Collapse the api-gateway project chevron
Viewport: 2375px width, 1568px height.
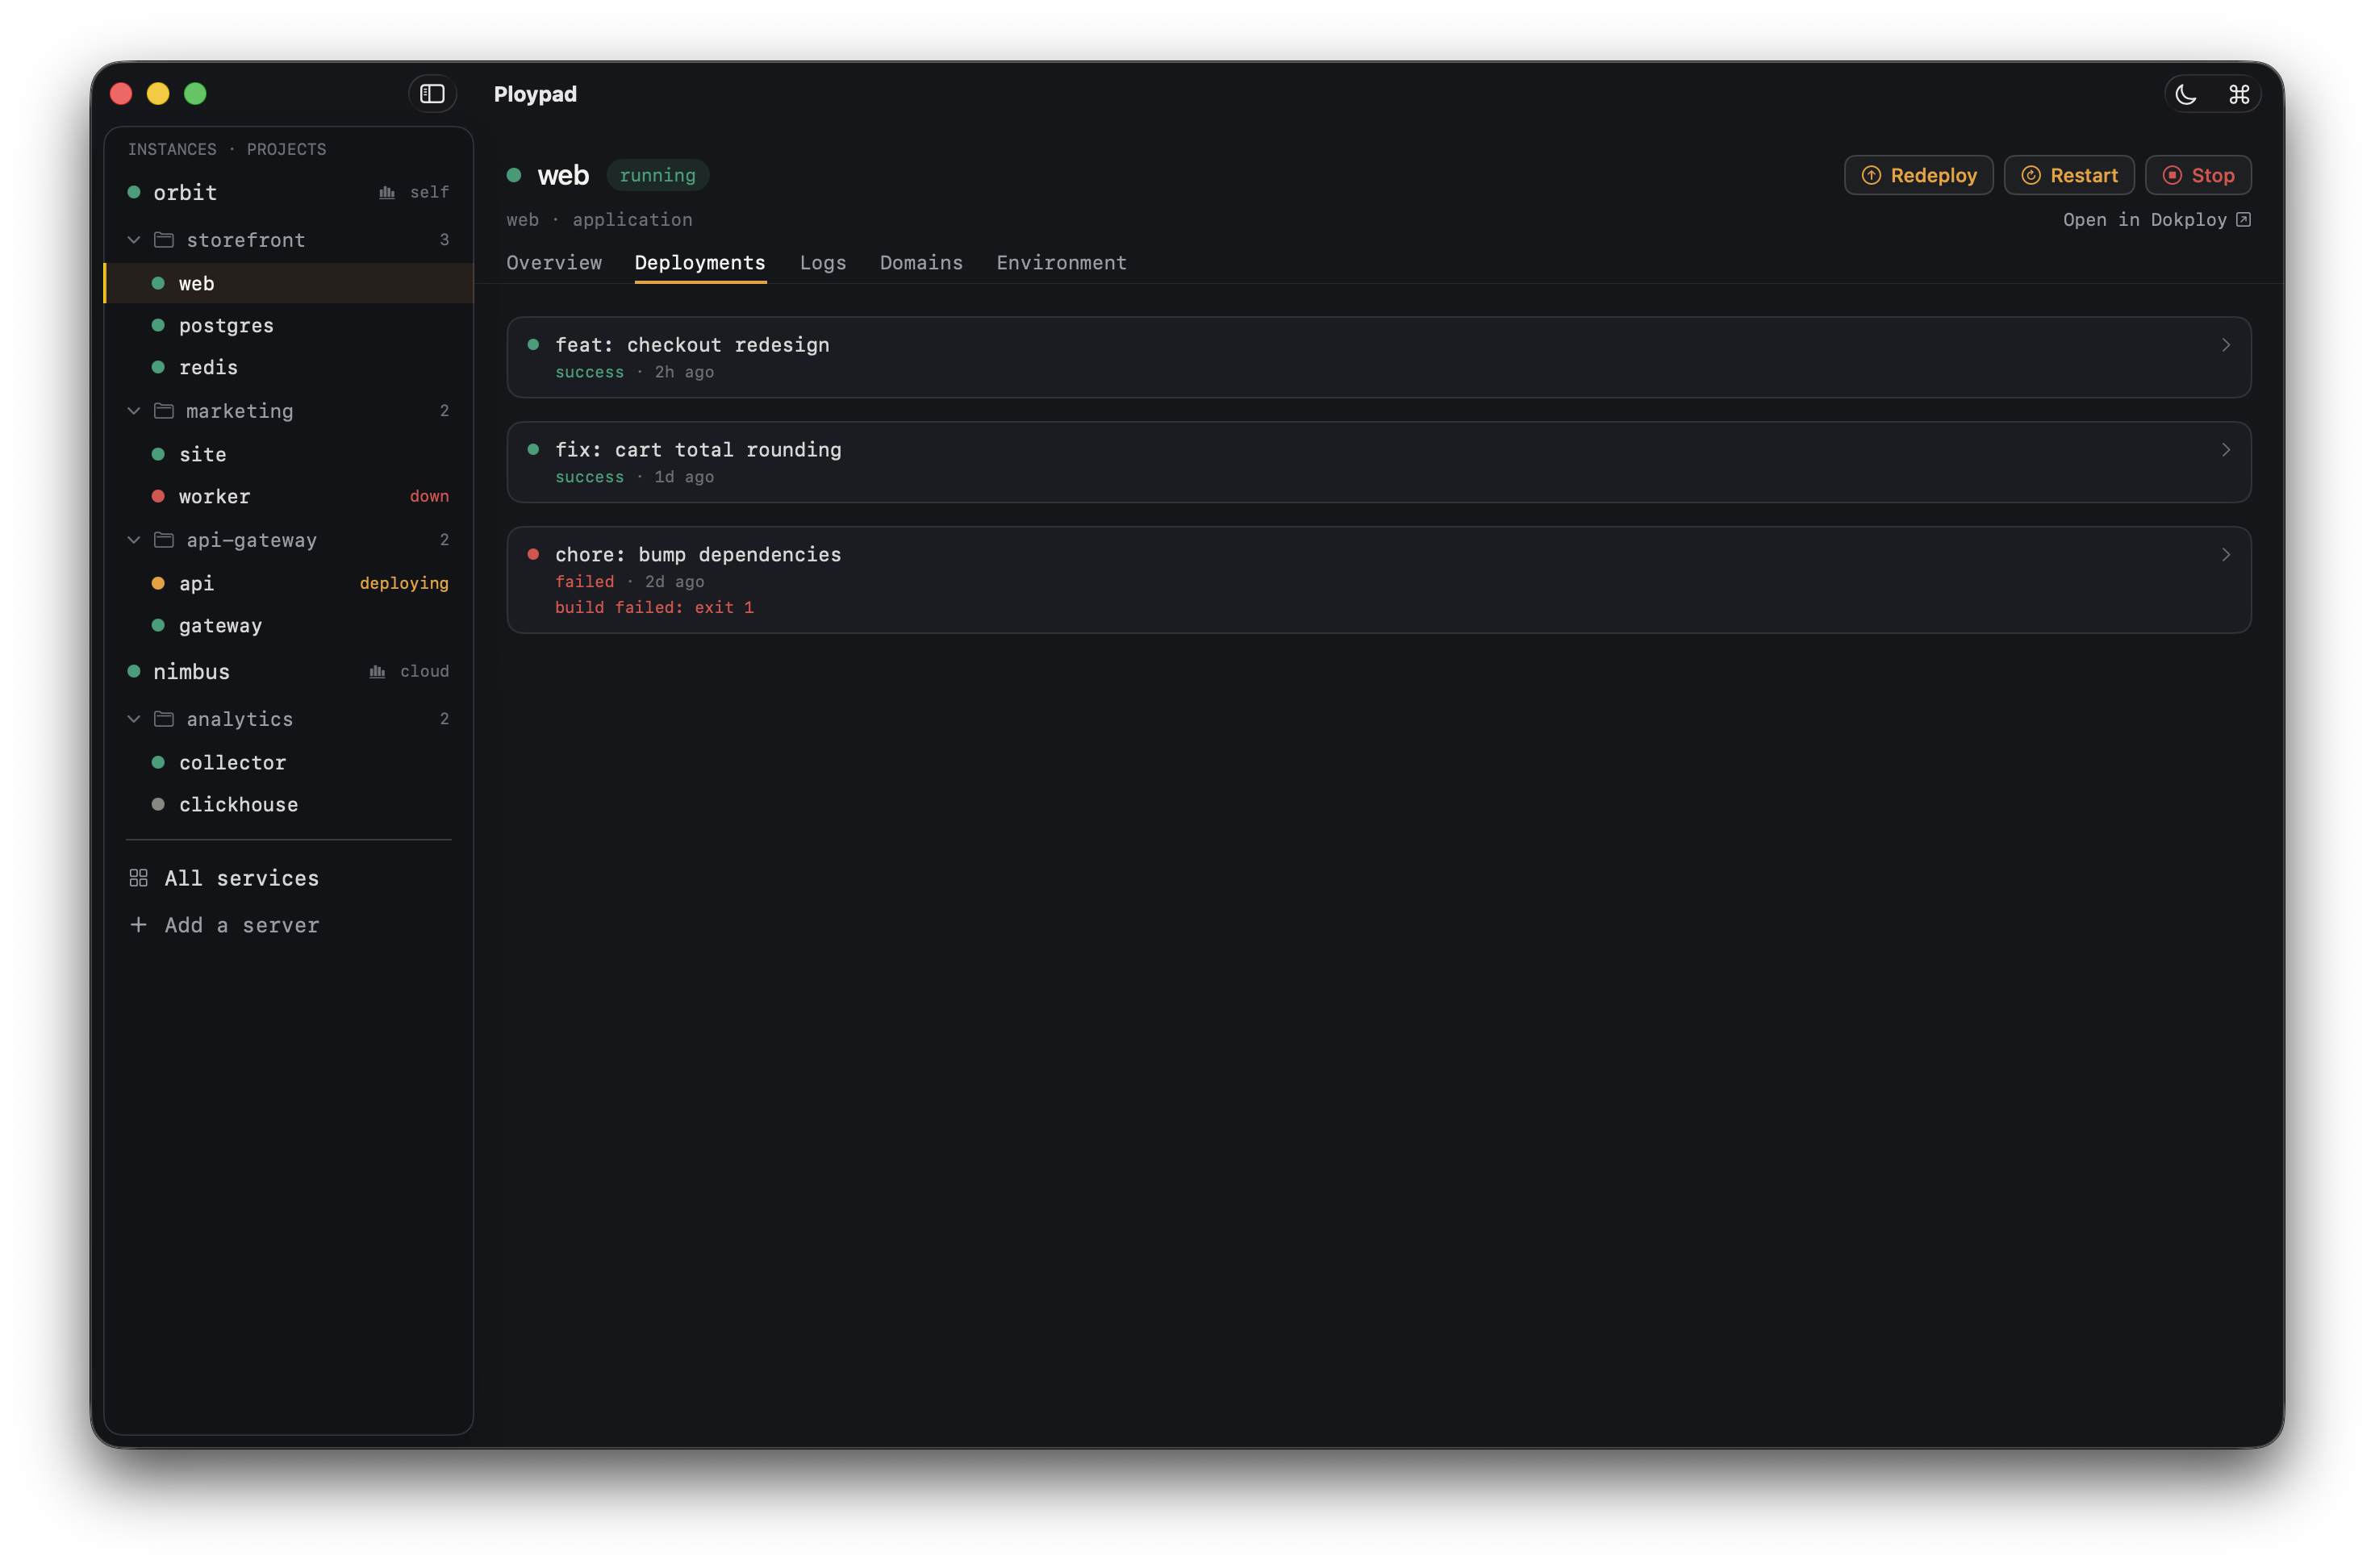click(x=134, y=540)
